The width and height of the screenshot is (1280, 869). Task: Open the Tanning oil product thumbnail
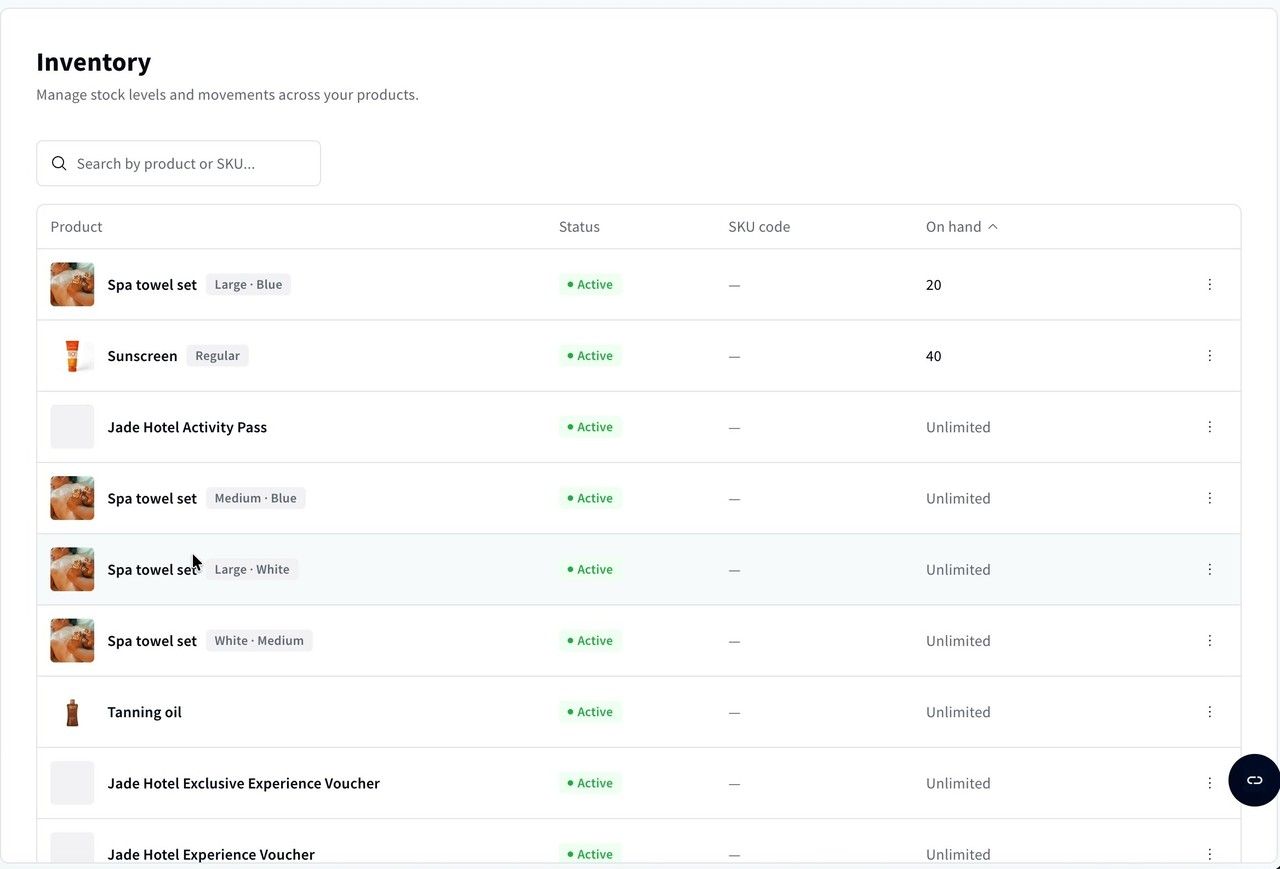[x=72, y=712]
